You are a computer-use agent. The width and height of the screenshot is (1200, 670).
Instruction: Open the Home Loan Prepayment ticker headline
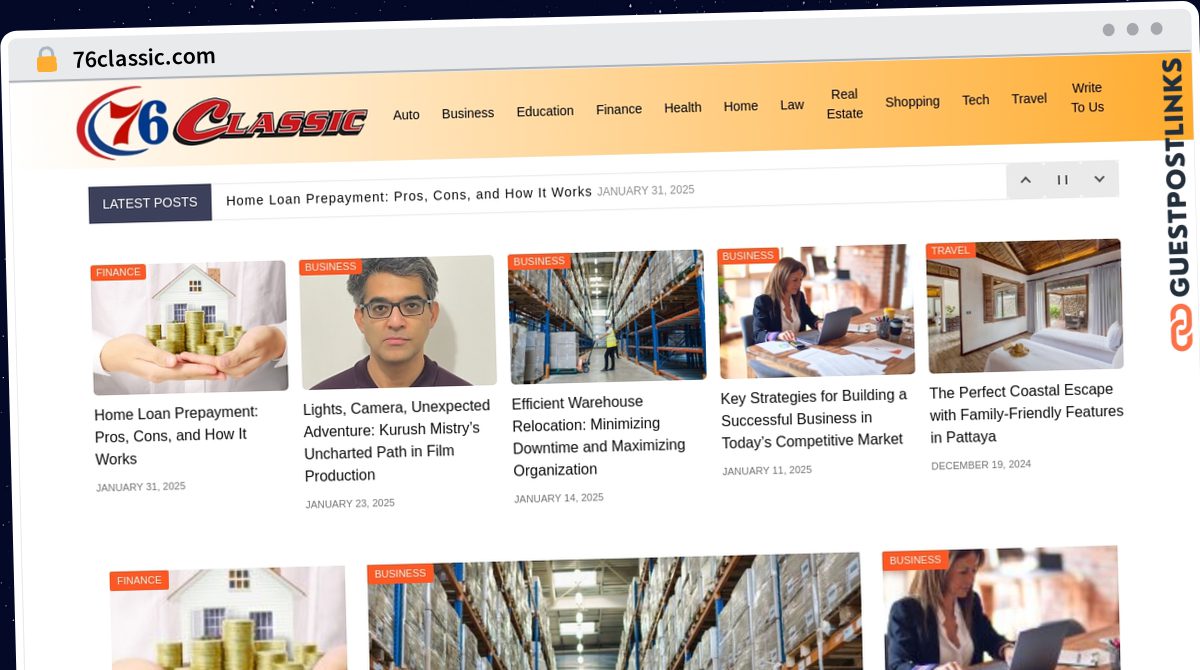point(409,195)
